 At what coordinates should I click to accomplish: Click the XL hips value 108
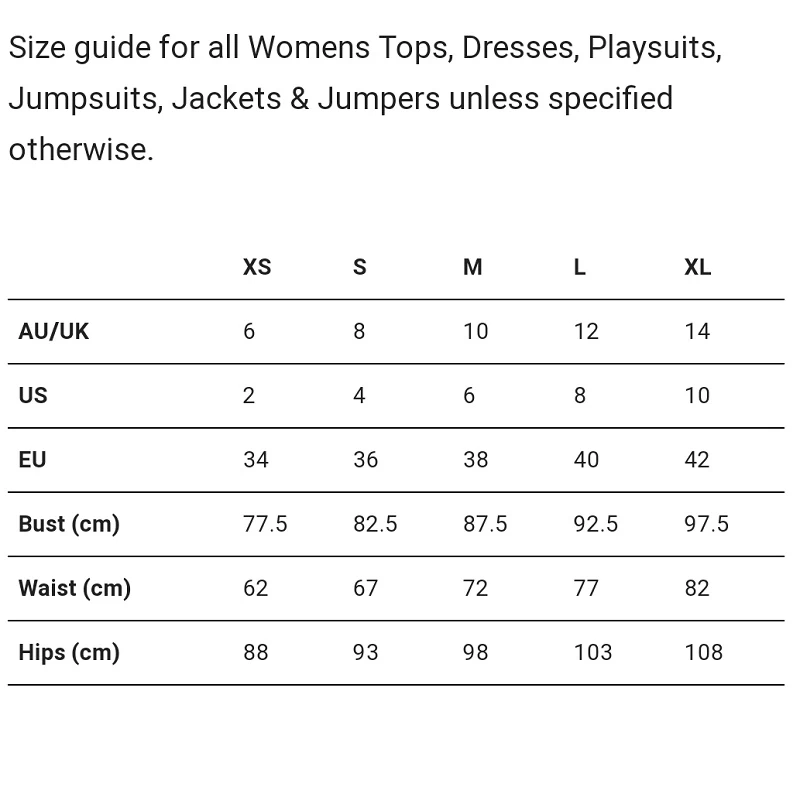point(704,652)
